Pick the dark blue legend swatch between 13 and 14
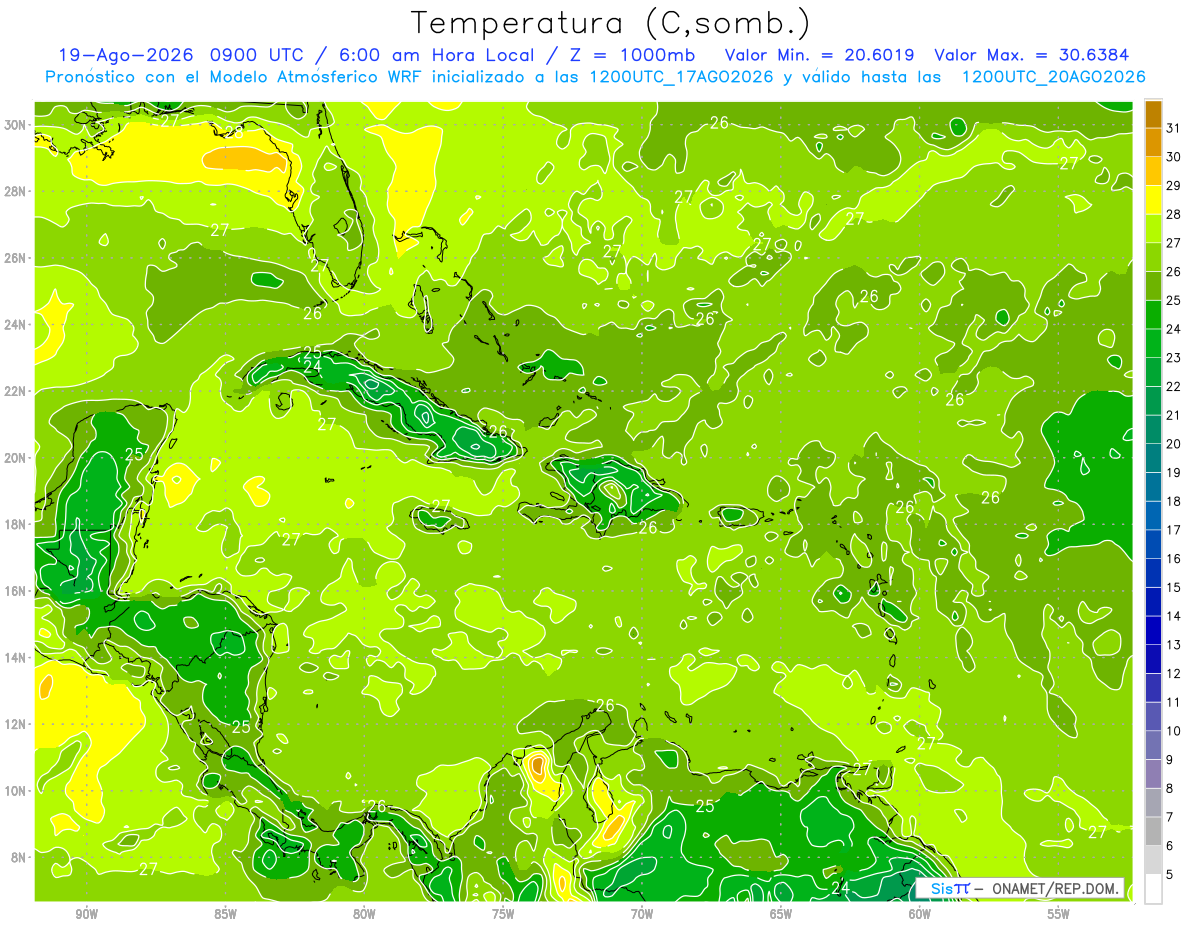 (x=1153, y=630)
